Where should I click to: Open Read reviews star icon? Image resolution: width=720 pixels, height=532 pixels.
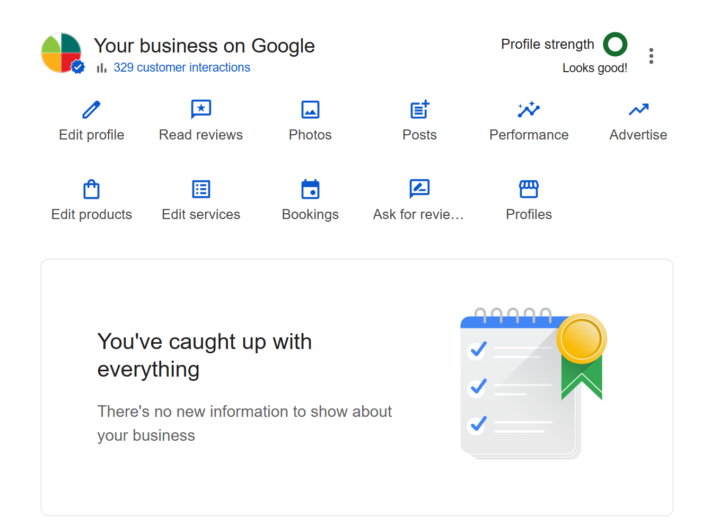[x=201, y=109]
